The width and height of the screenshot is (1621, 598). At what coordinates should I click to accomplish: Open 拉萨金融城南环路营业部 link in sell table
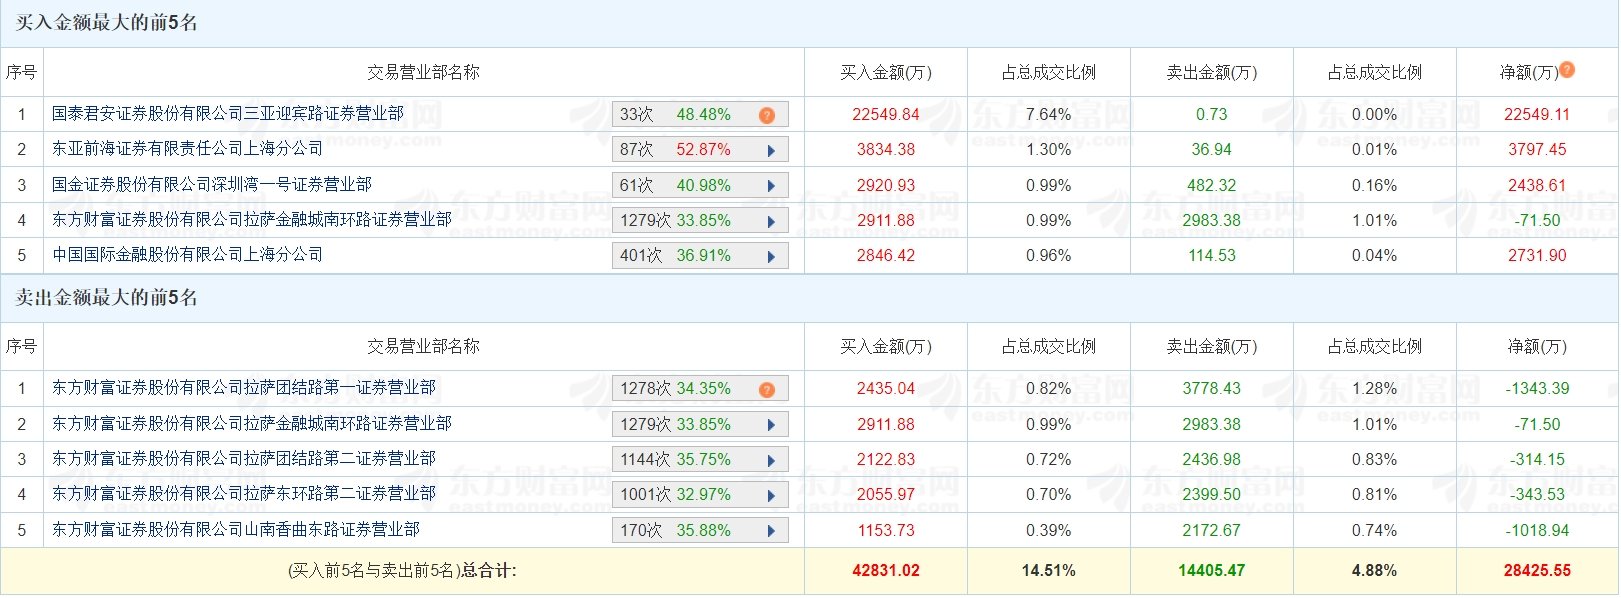click(252, 424)
